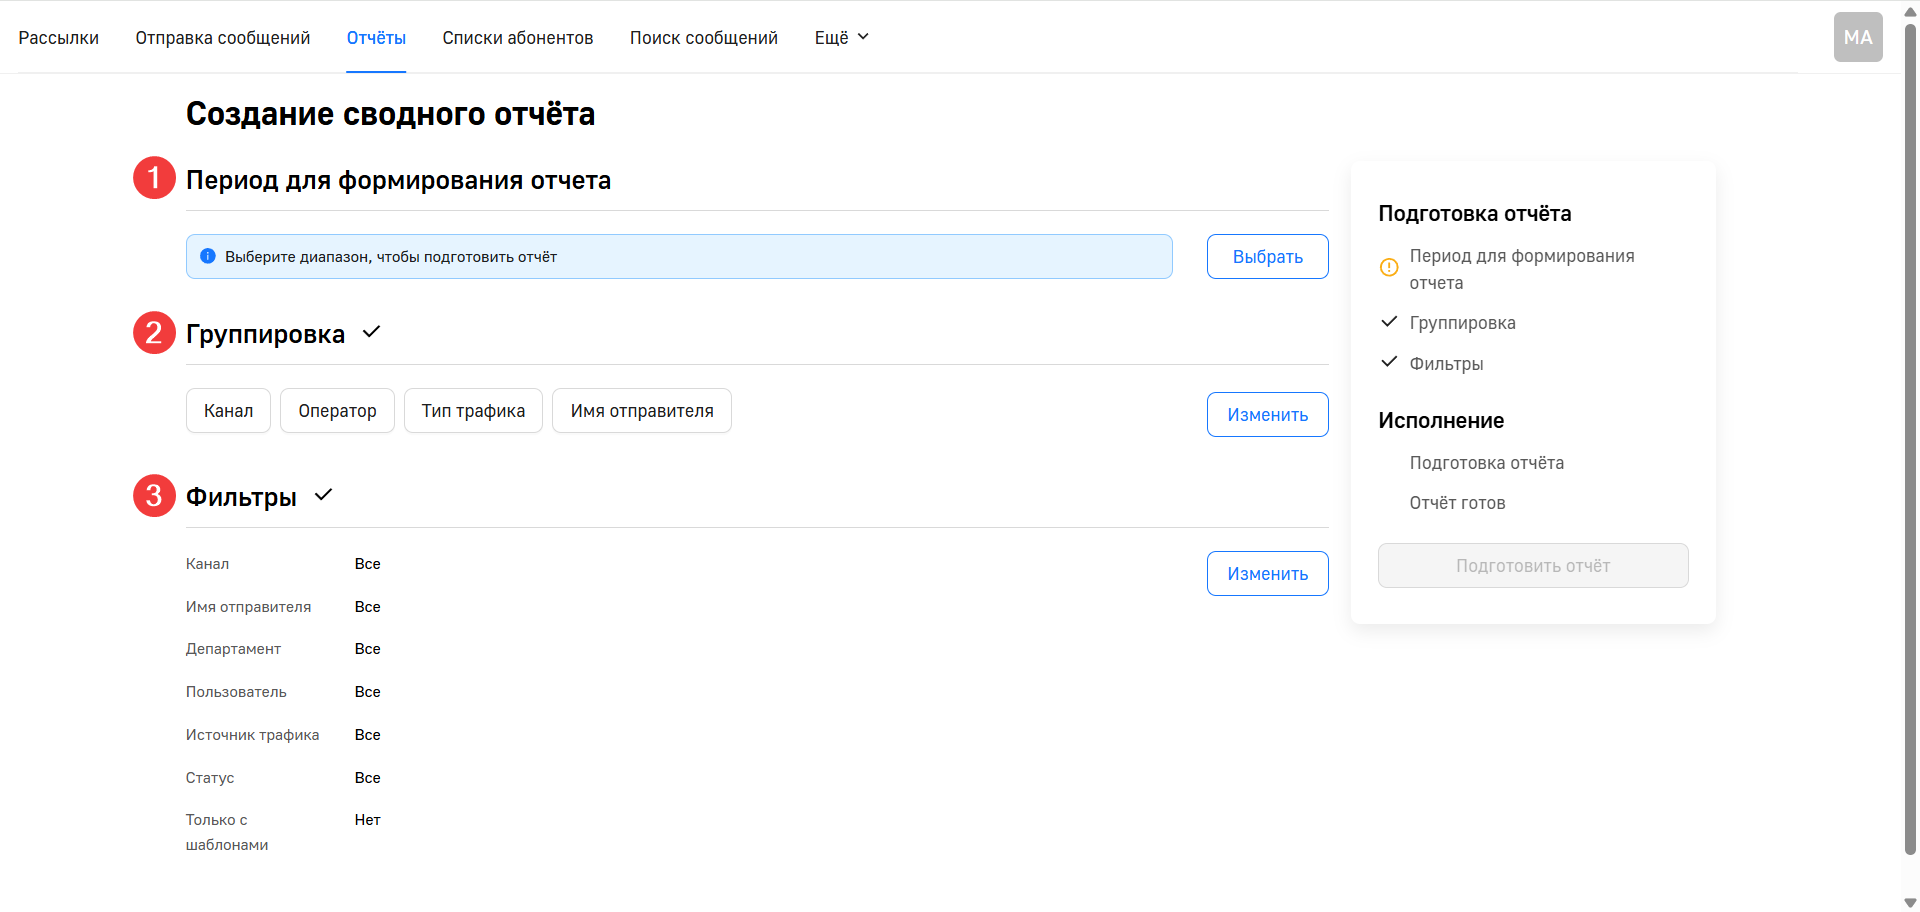Click checkmark icon next to Фильтры heading

tap(323, 495)
